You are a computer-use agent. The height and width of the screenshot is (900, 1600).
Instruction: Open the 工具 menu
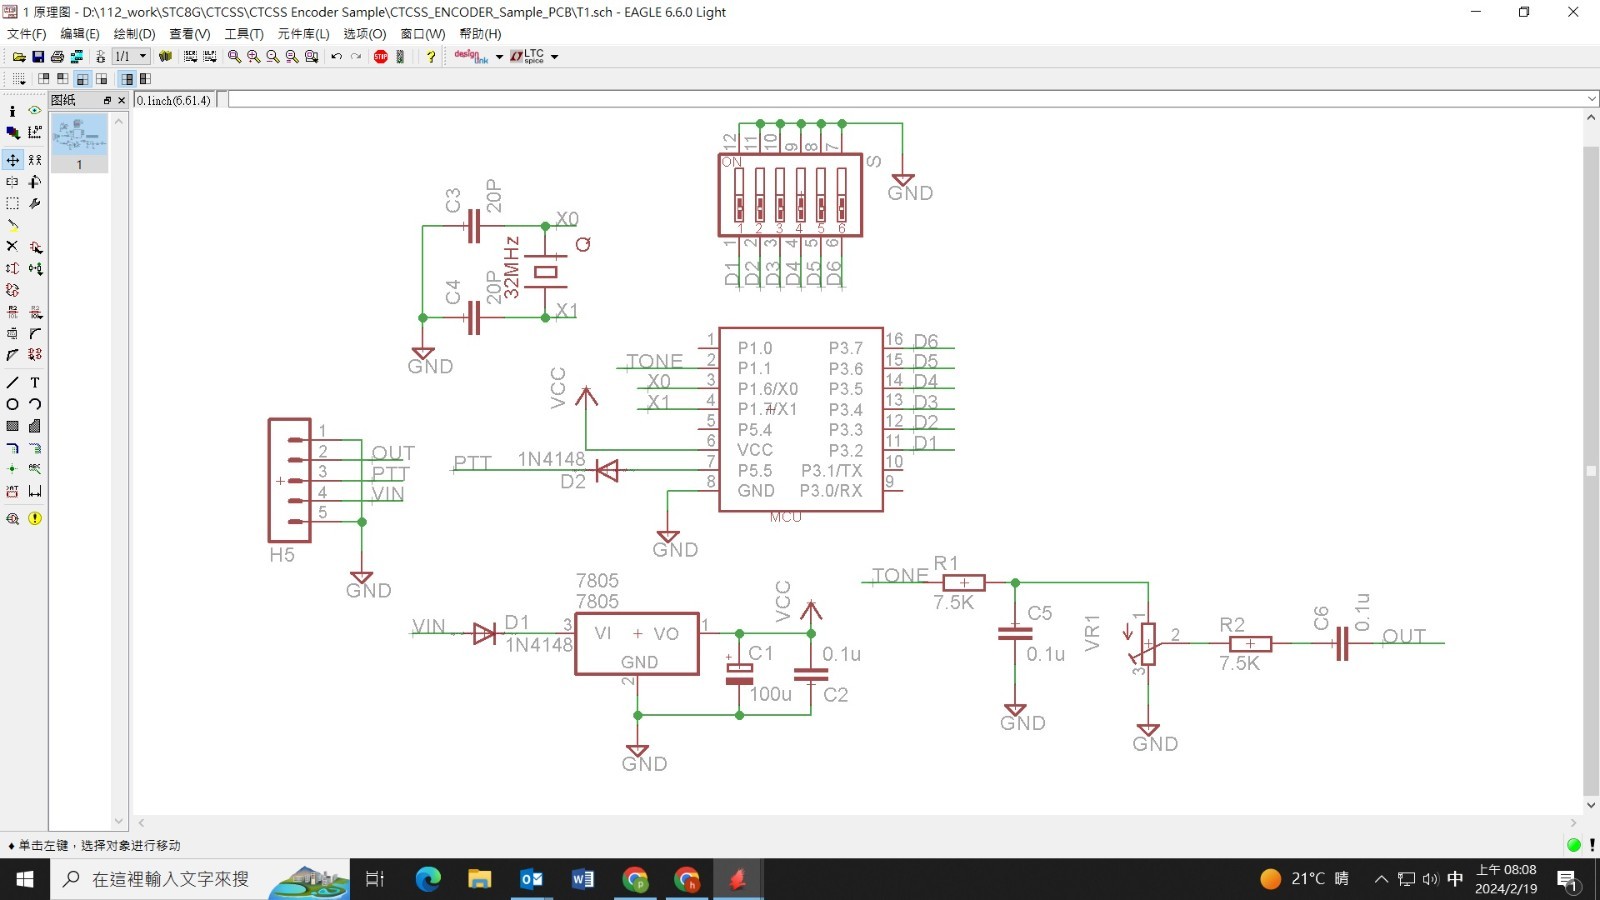point(245,33)
